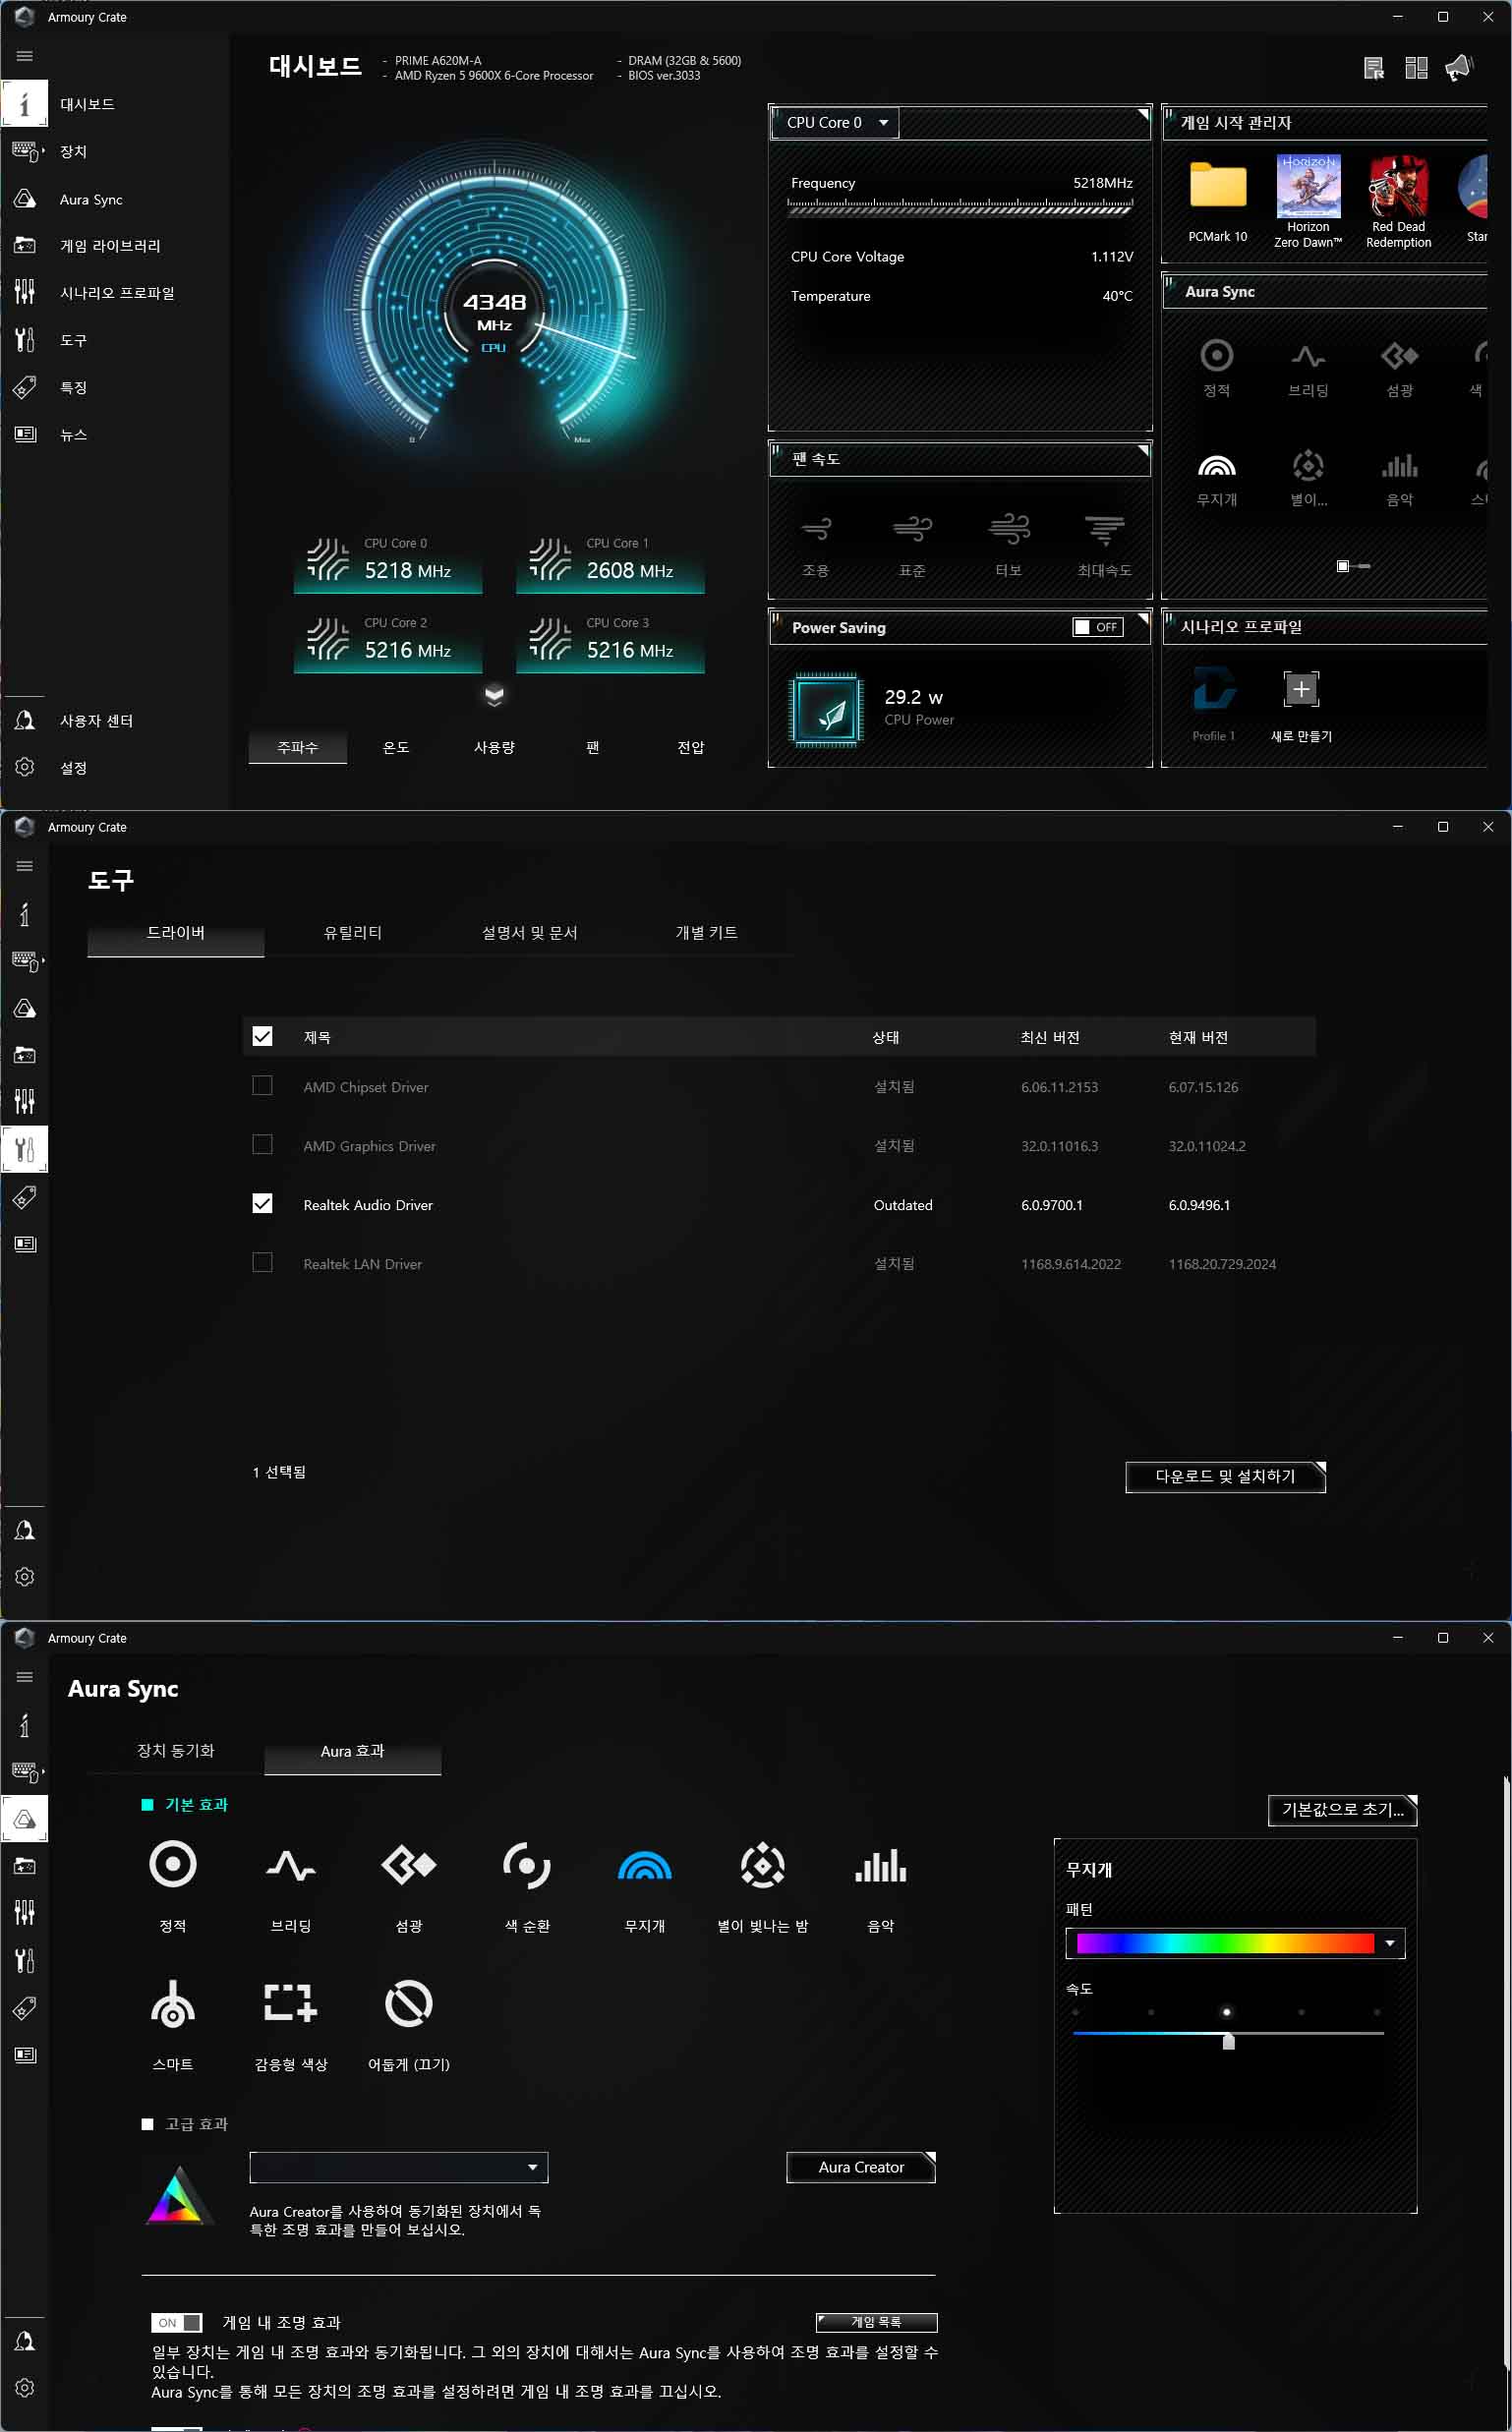The height and width of the screenshot is (2432, 1512).
Task: Open CPU Core 0 dropdown
Action: pos(835,122)
